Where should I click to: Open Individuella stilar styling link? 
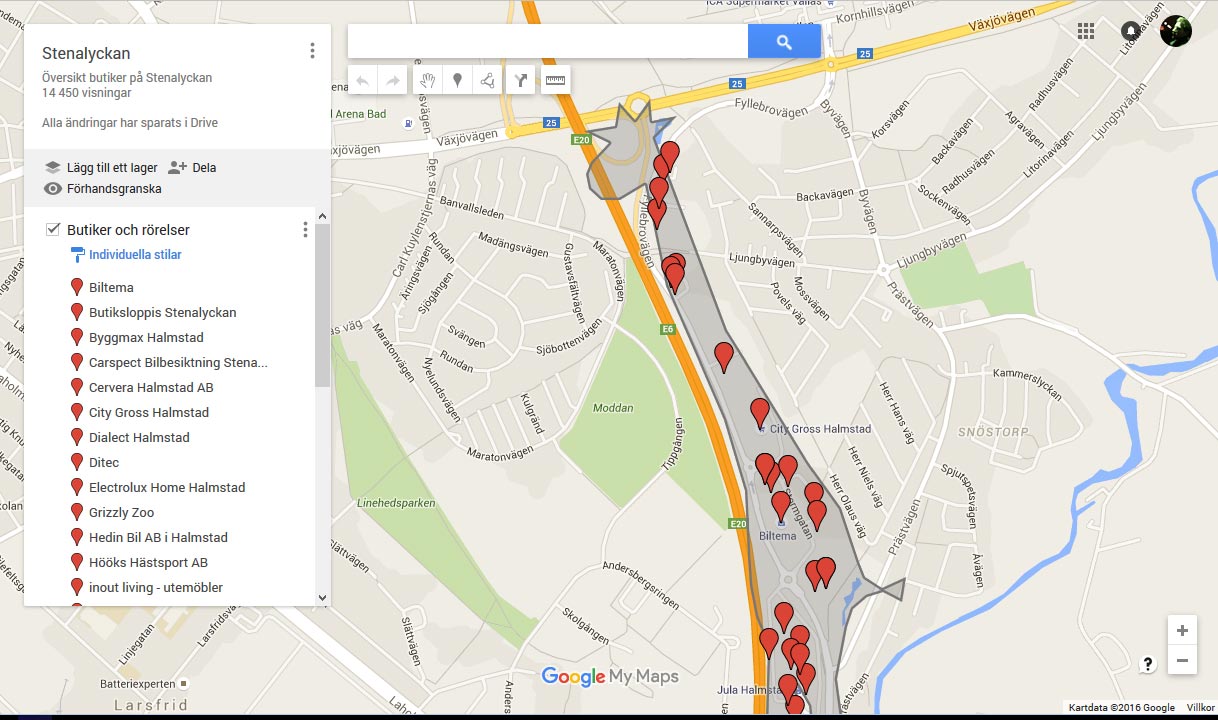(135, 255)
